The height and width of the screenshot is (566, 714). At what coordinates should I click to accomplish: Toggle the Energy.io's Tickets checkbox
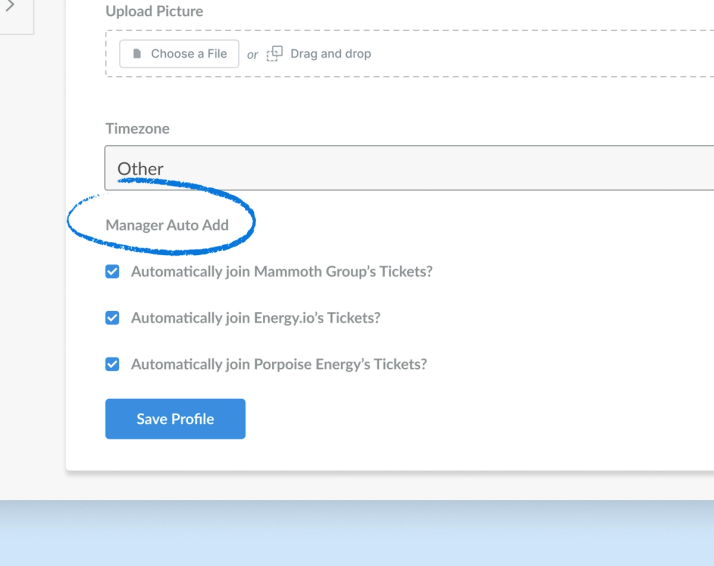click(112, 317)
